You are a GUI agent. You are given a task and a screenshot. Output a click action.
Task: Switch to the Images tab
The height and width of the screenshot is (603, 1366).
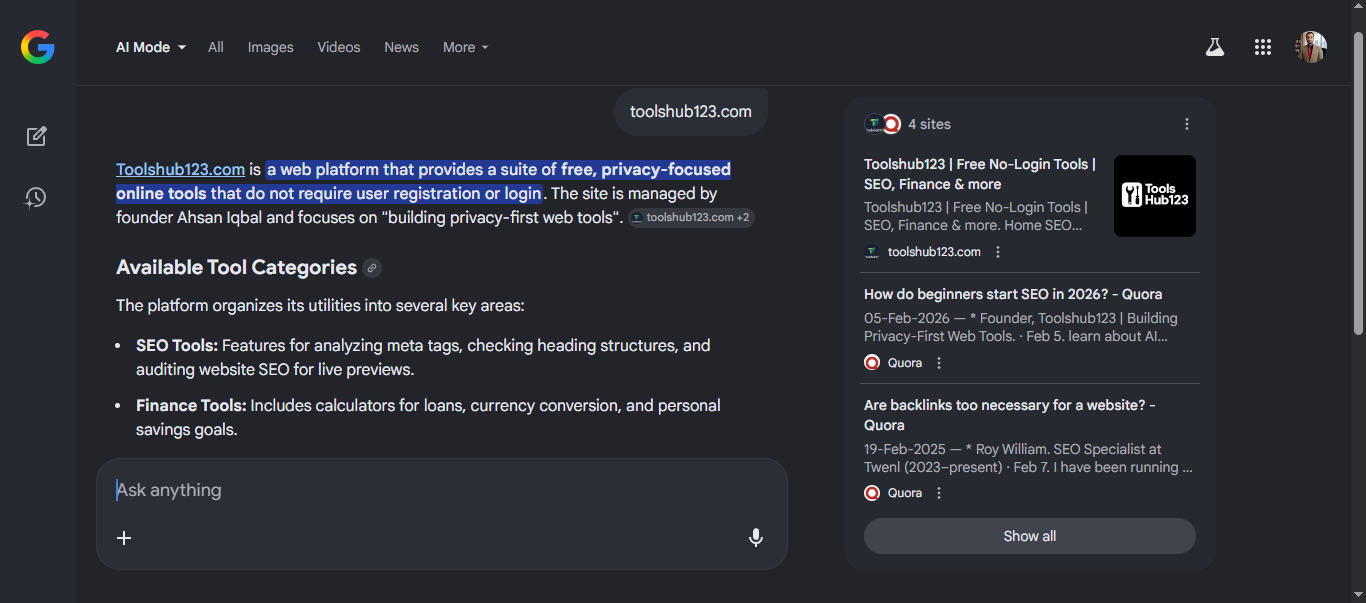pyautogui.click(x=271, y=47)
